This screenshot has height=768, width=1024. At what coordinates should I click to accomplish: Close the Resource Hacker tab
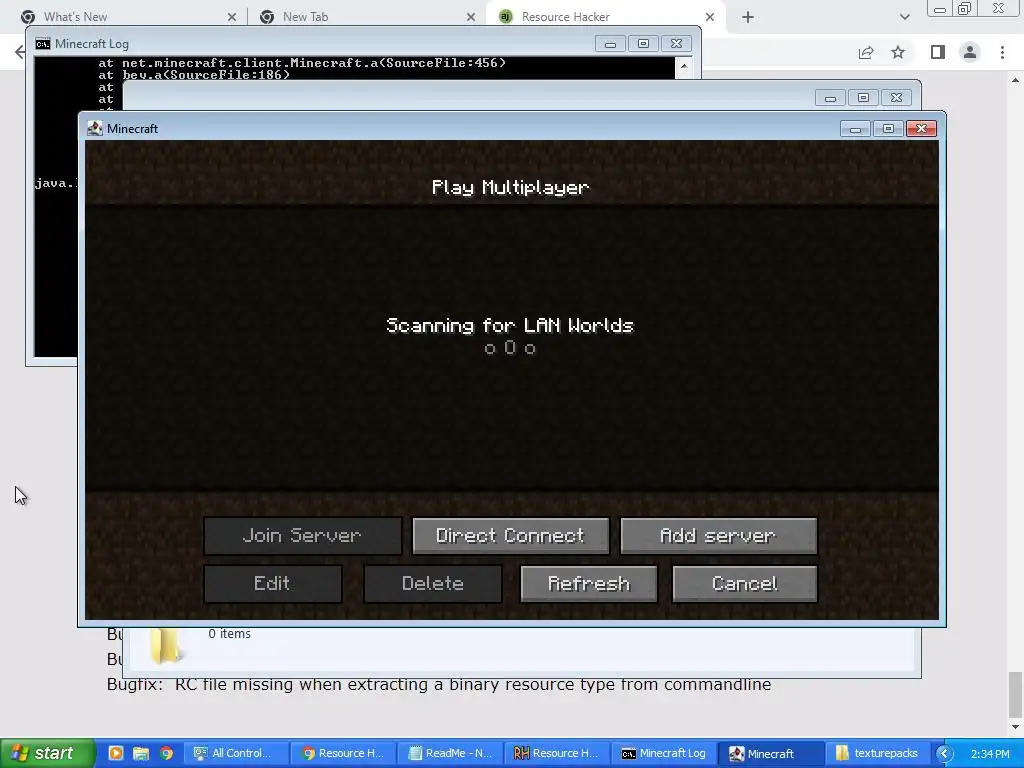[710, 17]
